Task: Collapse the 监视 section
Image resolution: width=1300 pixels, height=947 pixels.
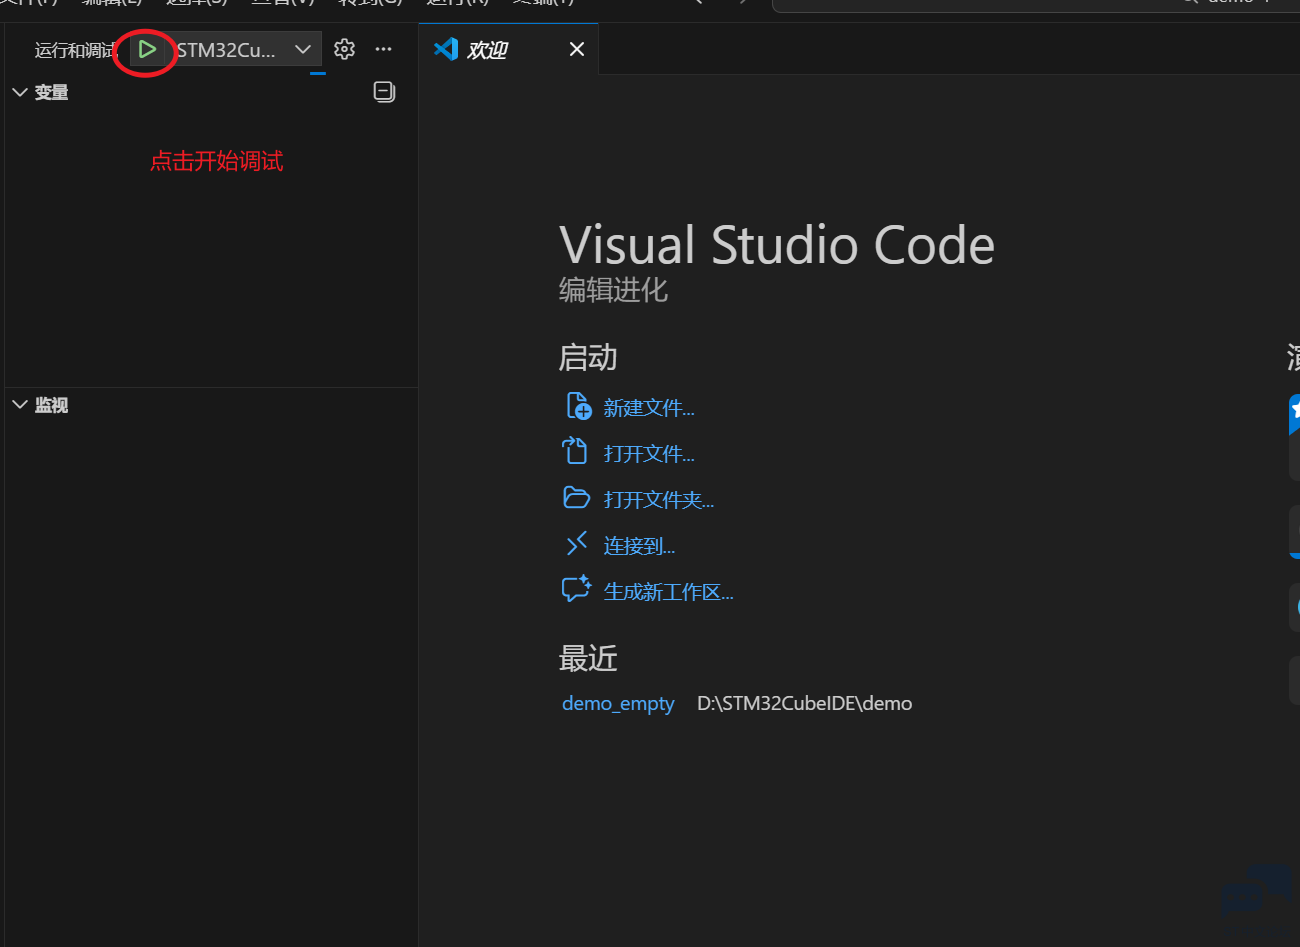Action: click(19, 405)
